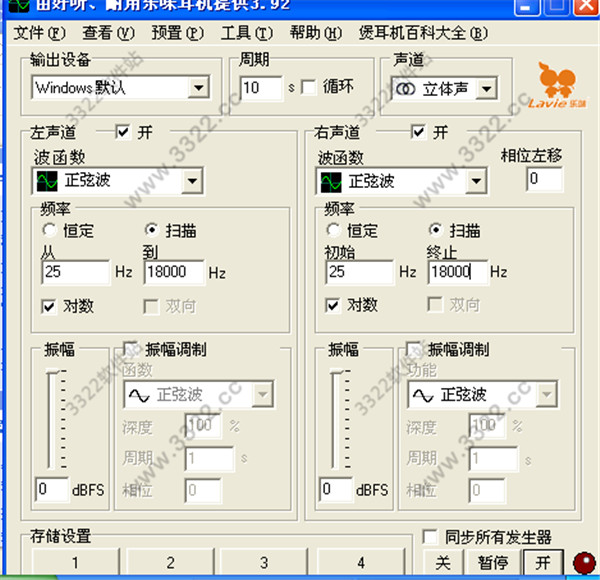Click right modulation 周期 field
Image resolution: width=600 pixels, height=580 pixels.
point(493,458)
